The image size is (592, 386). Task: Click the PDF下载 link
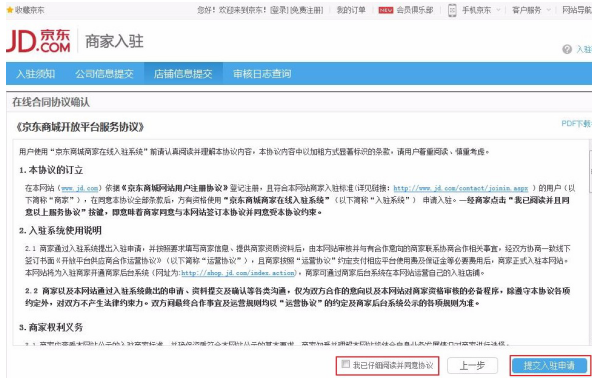coord(576,124)
